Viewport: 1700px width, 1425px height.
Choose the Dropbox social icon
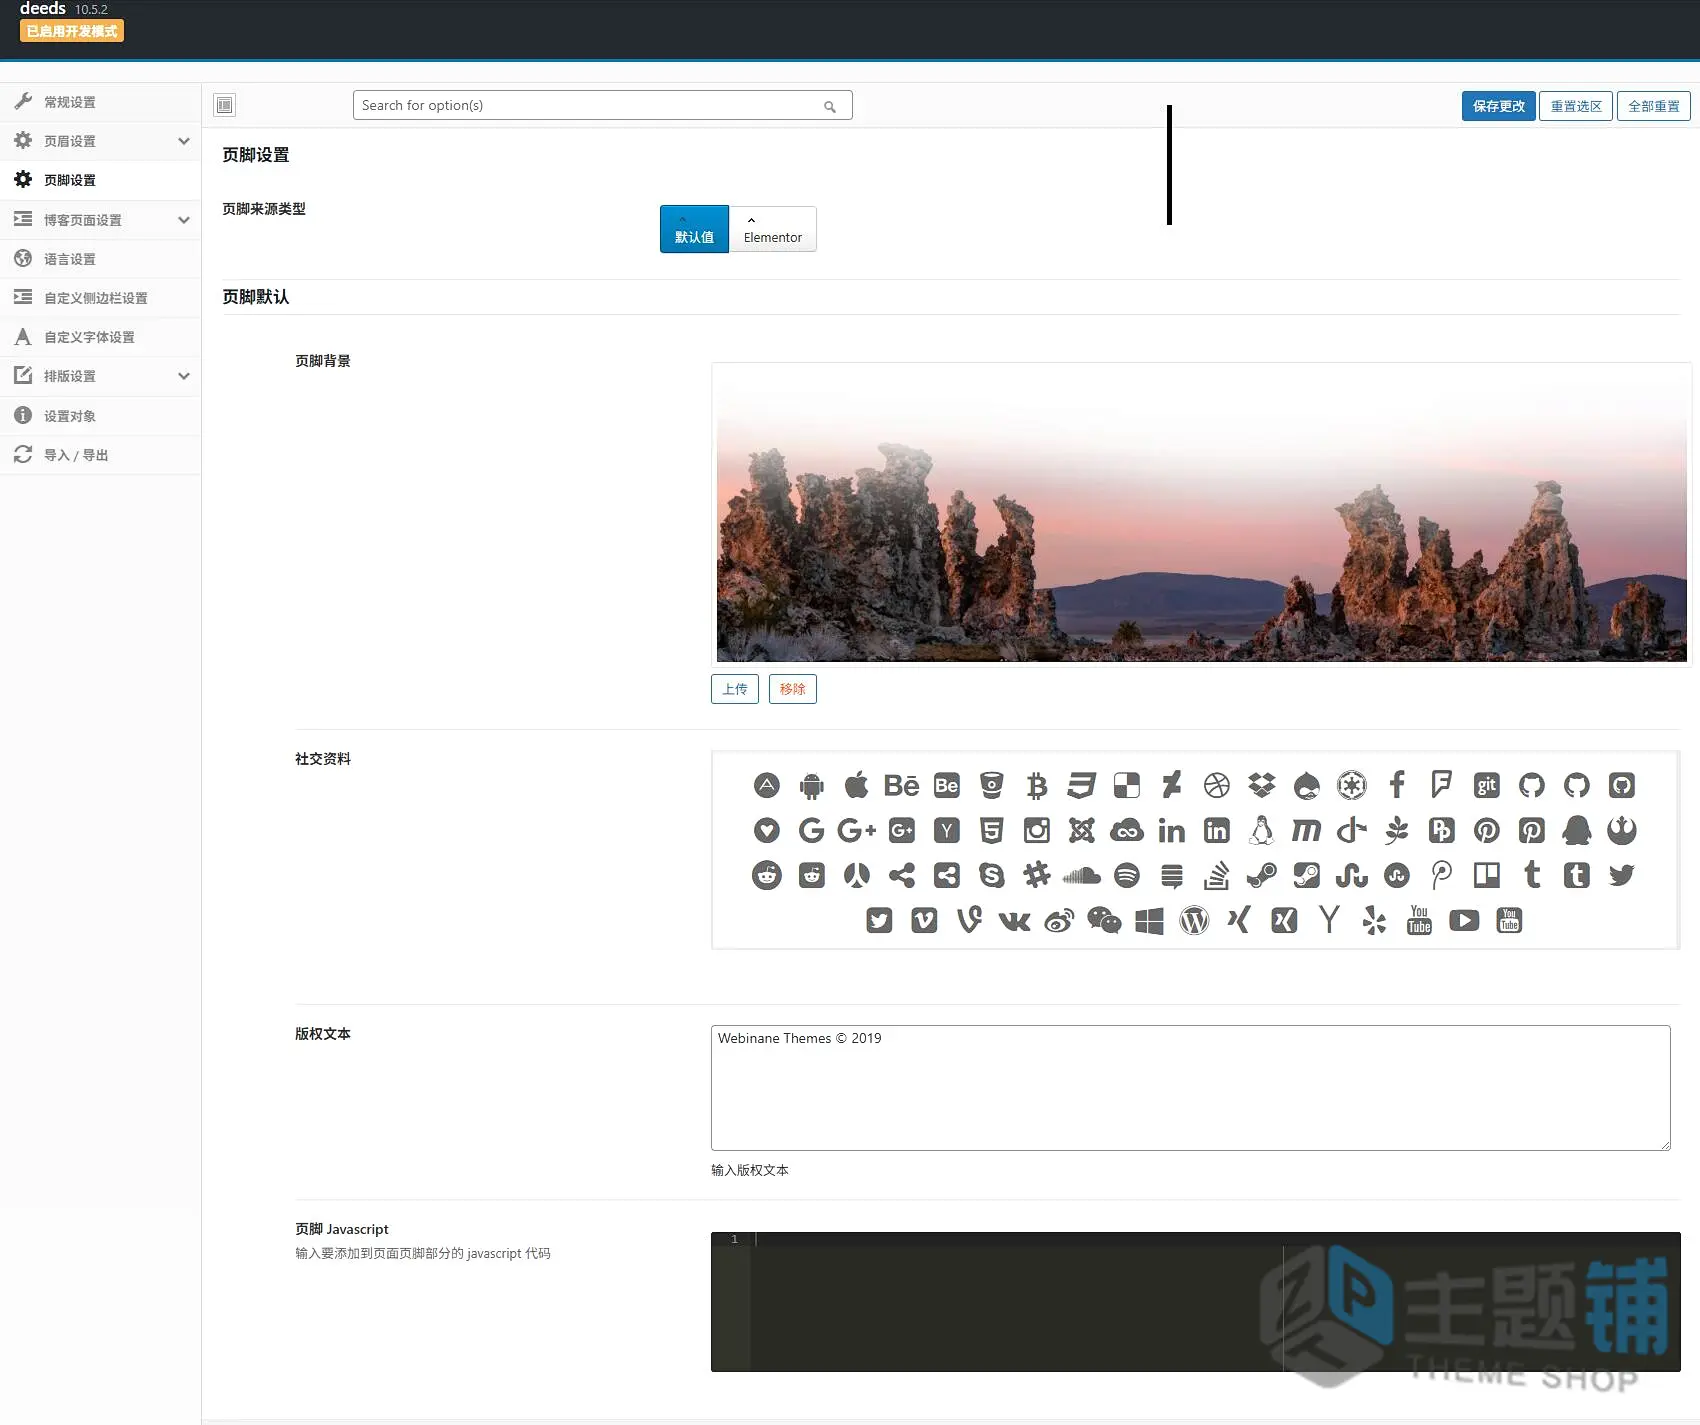coord(1262,786)
